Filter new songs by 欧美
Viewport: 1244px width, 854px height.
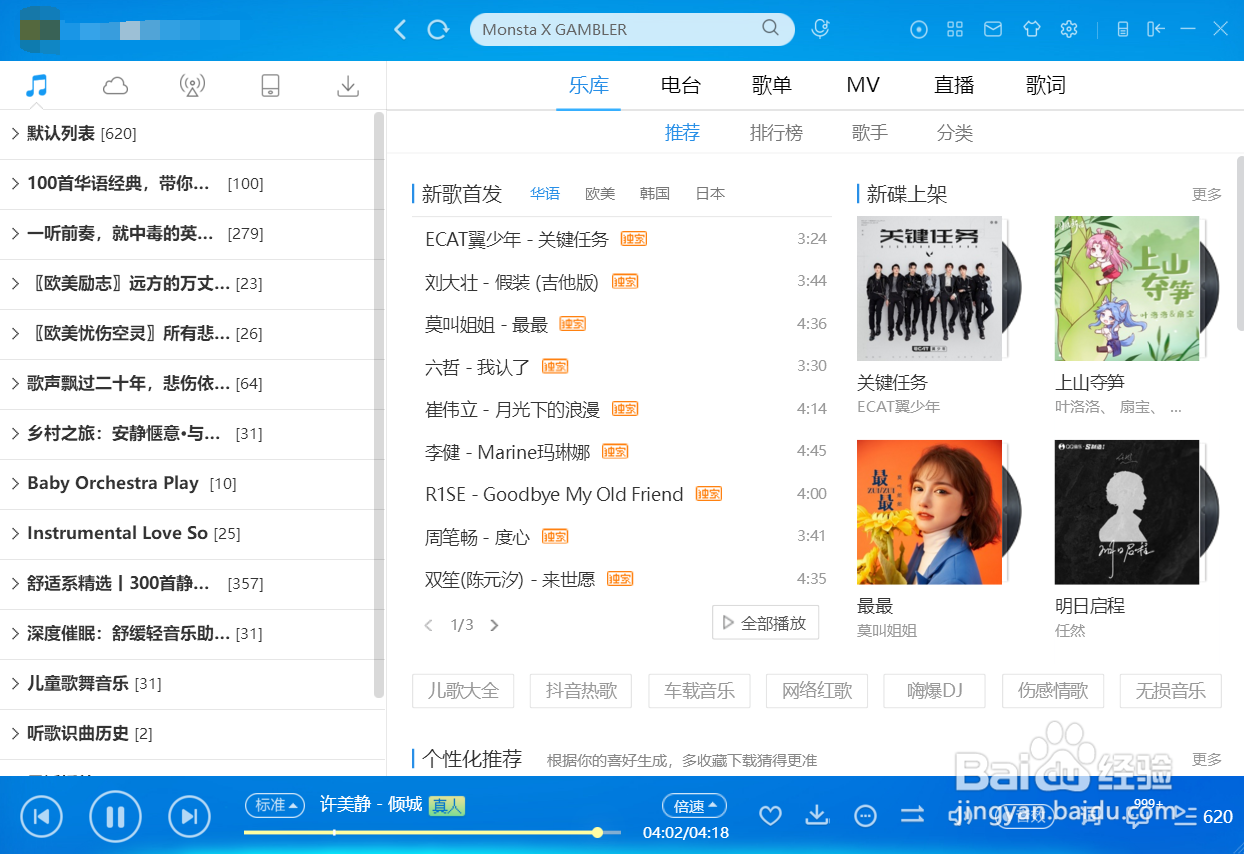click(x=600, y=194)
